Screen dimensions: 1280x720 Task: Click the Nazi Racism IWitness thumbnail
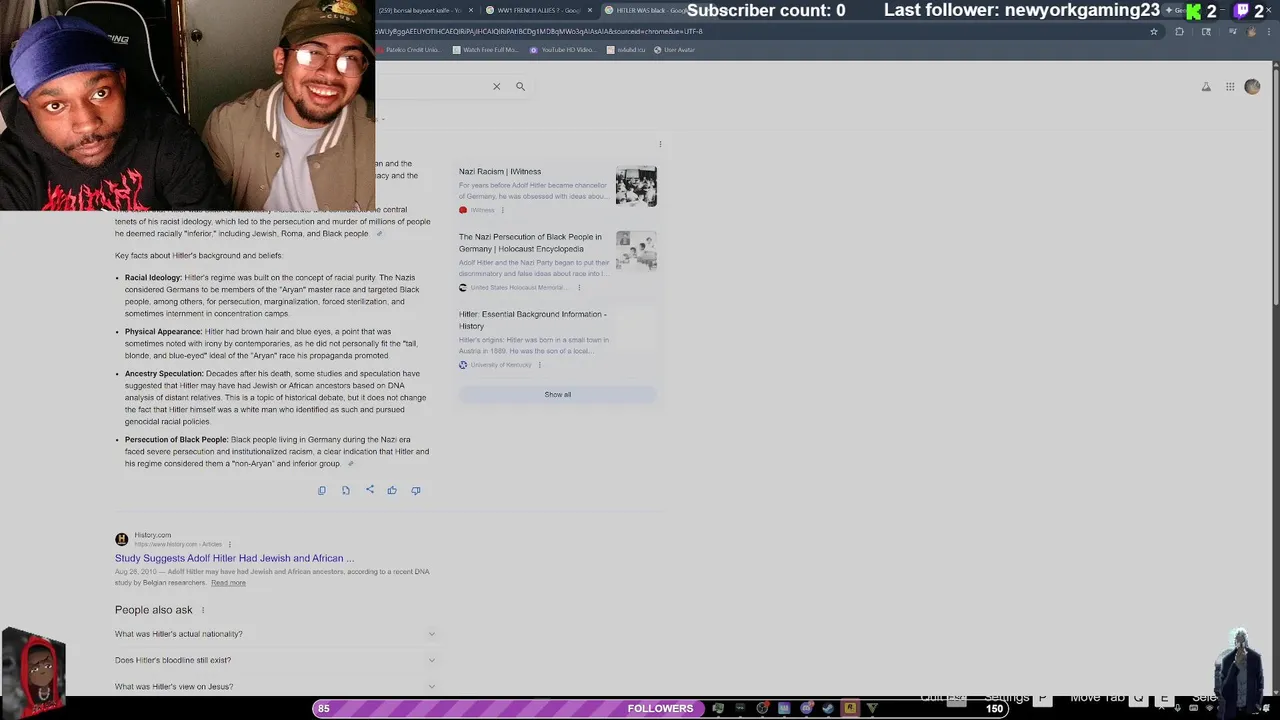636,187
